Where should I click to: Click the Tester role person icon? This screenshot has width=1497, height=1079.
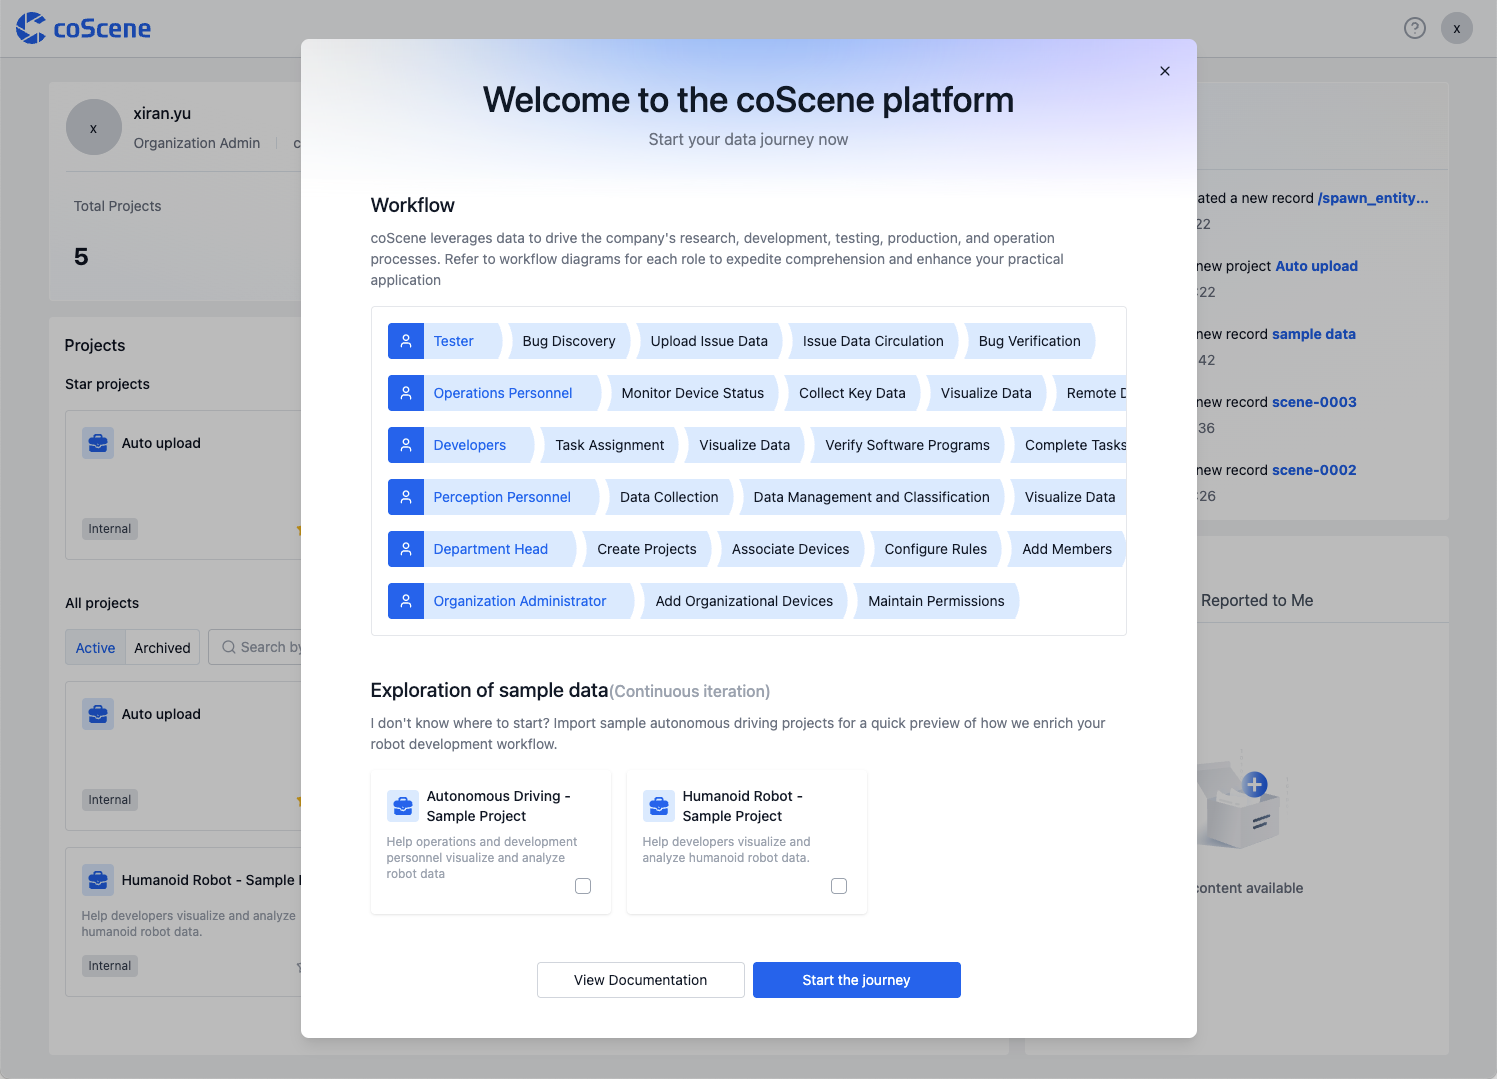(x=406, y=341)
